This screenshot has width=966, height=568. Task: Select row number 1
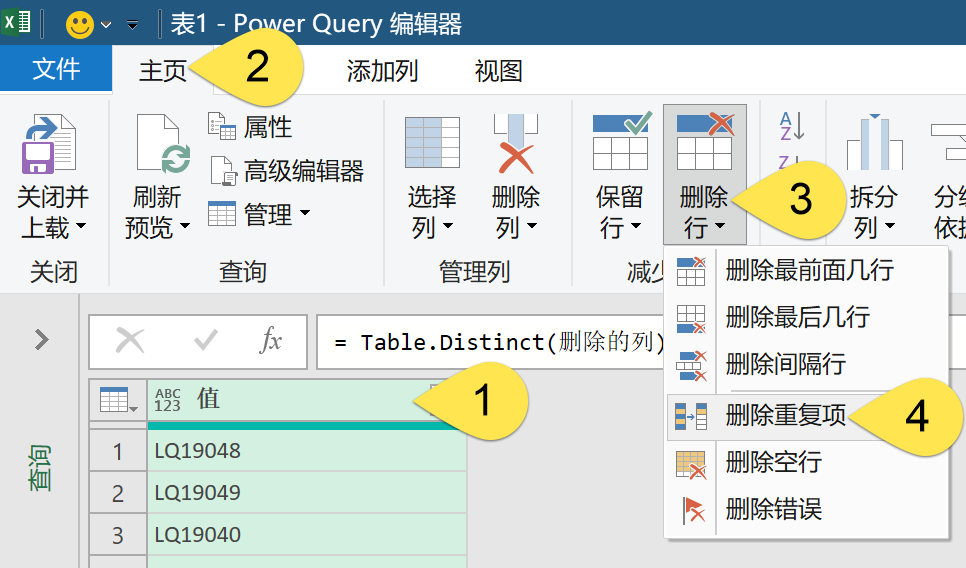tap(118, 452)
